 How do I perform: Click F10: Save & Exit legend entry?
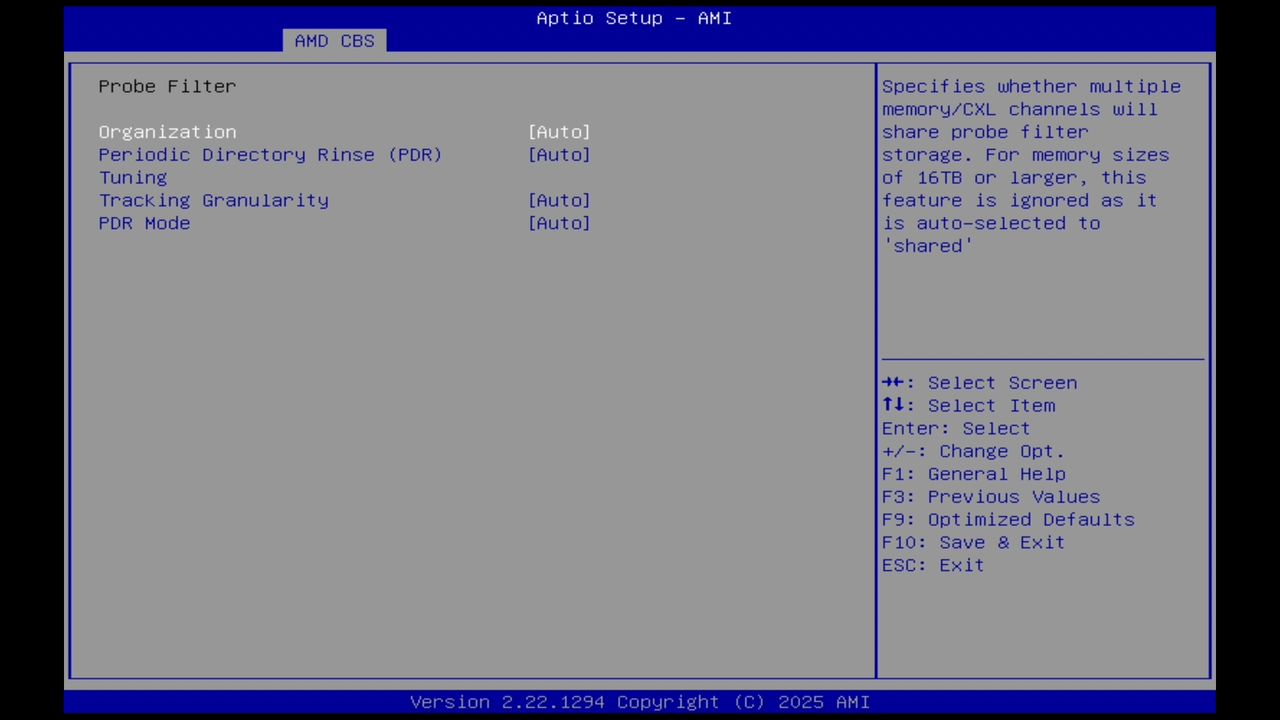pyautogui.click(x=972, y=542)
